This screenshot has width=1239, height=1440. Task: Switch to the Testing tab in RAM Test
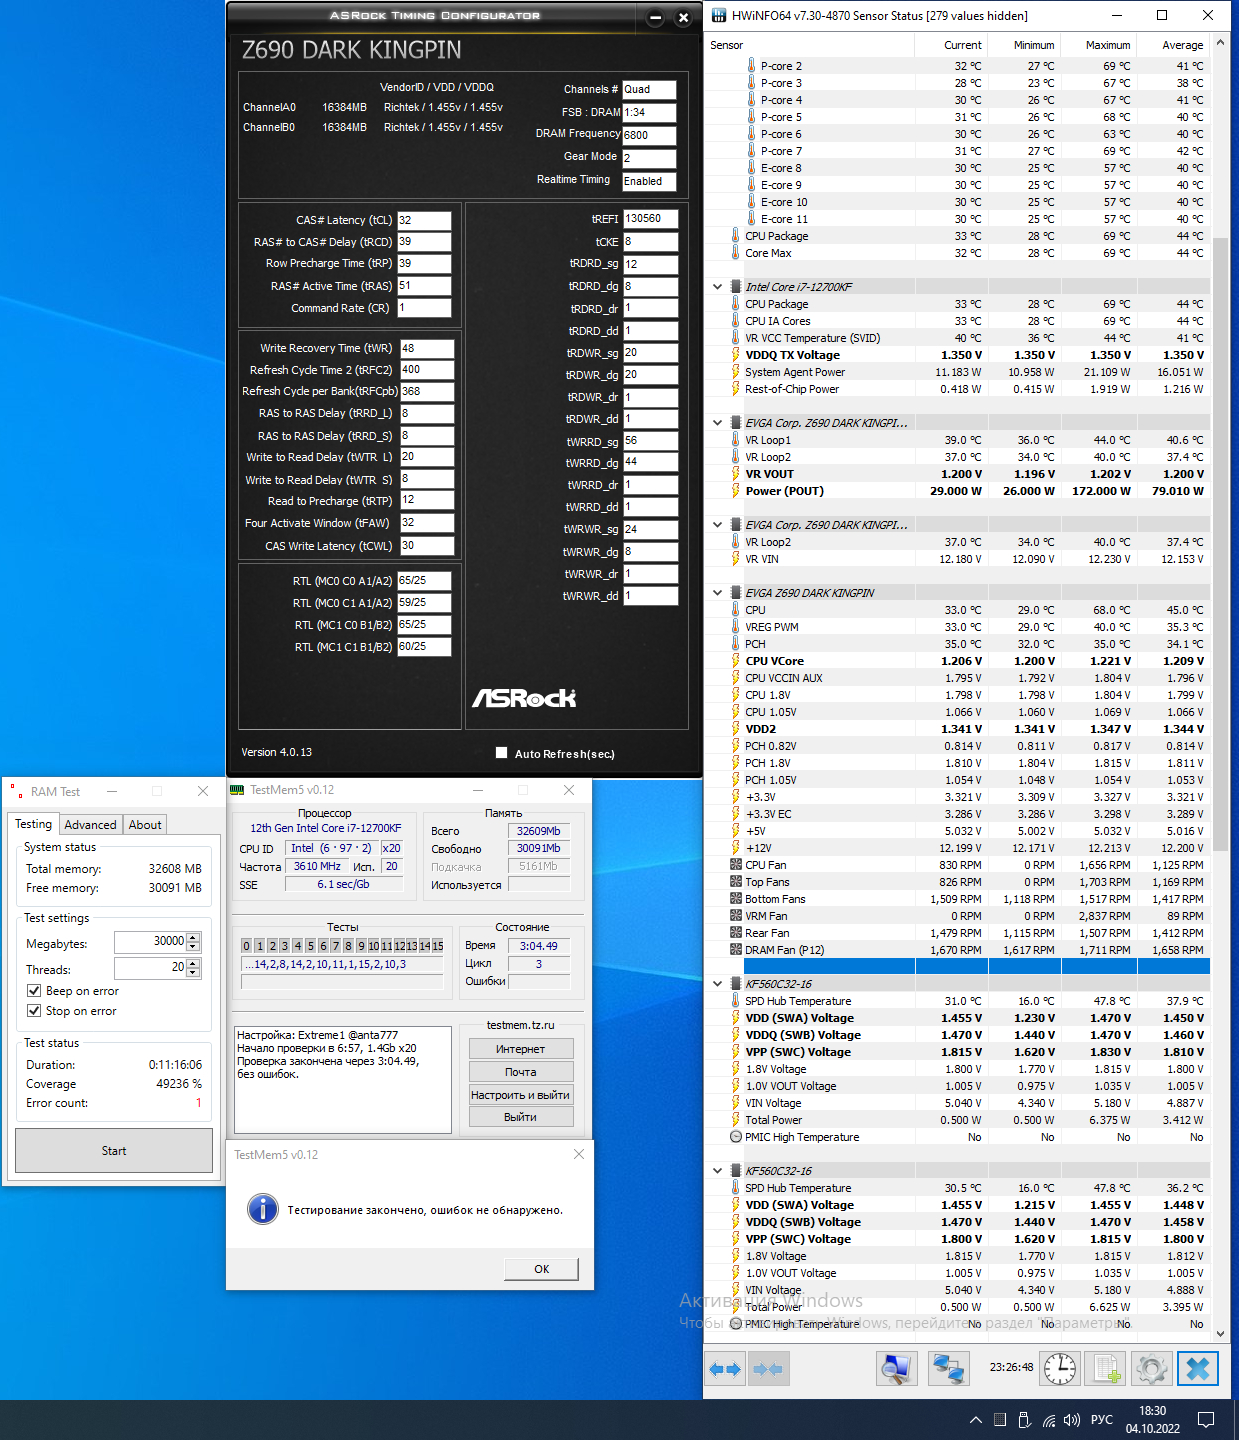33,824
